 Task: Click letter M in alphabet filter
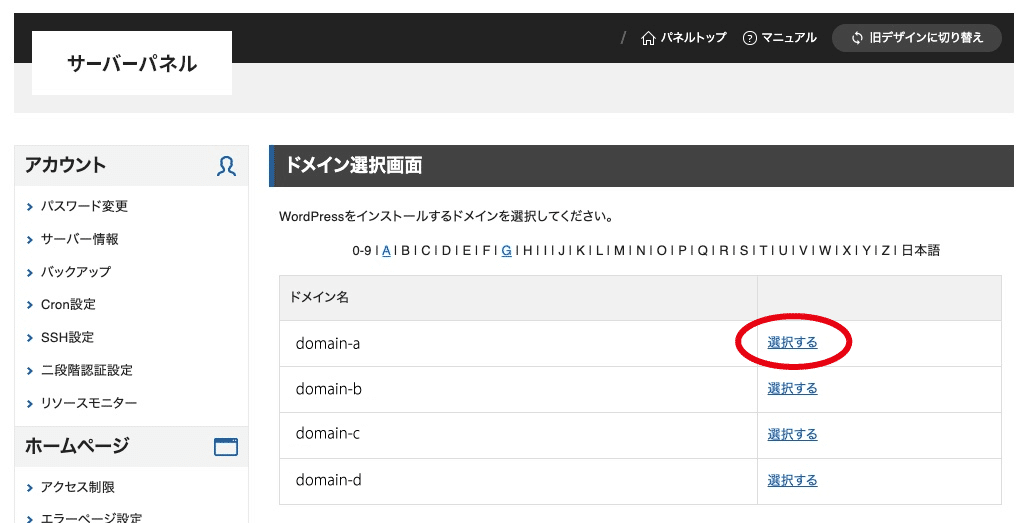click(619, 250)
